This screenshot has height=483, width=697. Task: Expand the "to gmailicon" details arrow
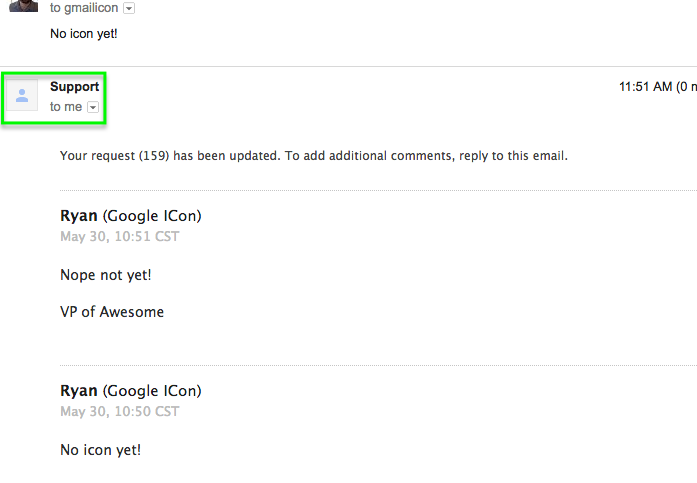[129, 8]
